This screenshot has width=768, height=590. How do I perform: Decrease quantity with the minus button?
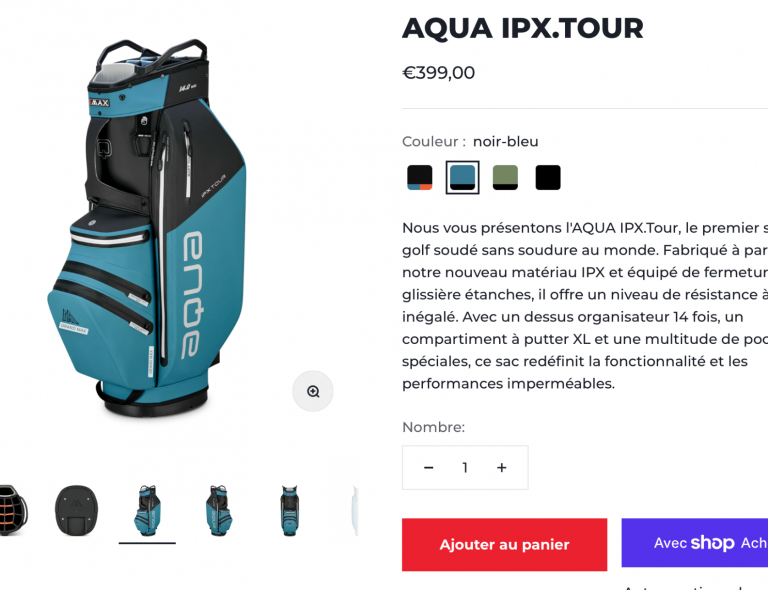(x=429, y=468)
